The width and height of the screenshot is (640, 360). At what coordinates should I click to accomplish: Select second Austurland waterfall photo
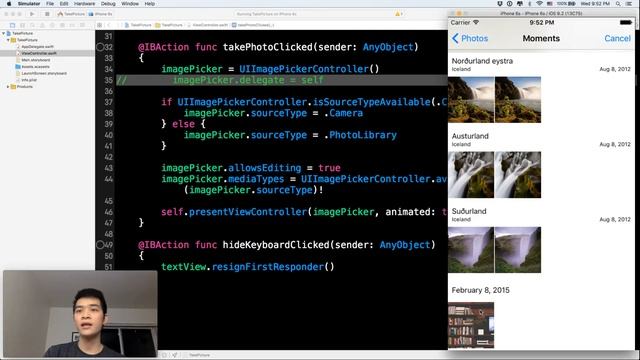pyautogui.click(x=518, y=175)
